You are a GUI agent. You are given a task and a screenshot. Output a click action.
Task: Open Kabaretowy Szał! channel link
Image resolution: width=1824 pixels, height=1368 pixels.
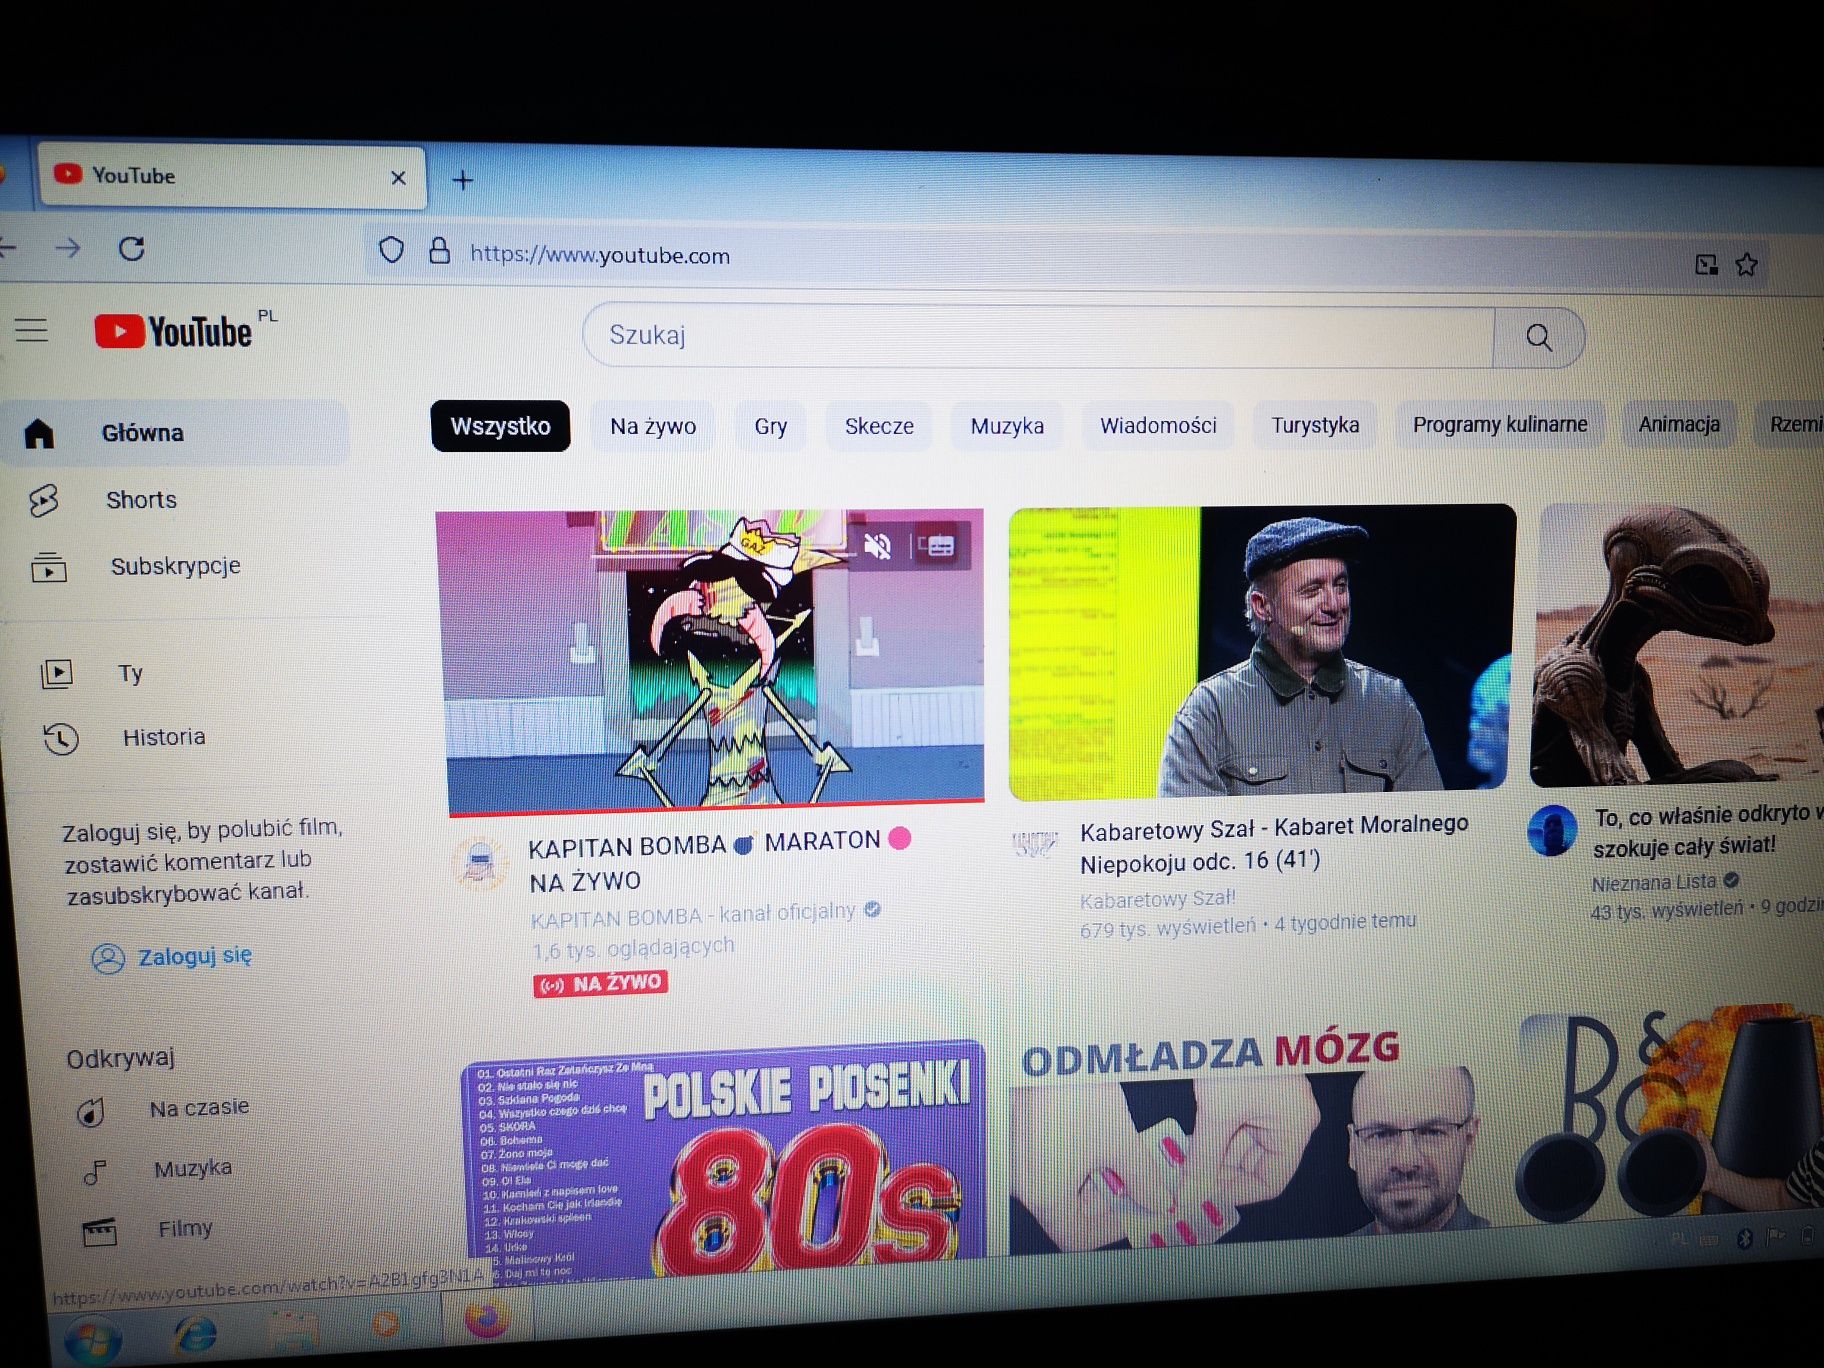coord(1157,900)
